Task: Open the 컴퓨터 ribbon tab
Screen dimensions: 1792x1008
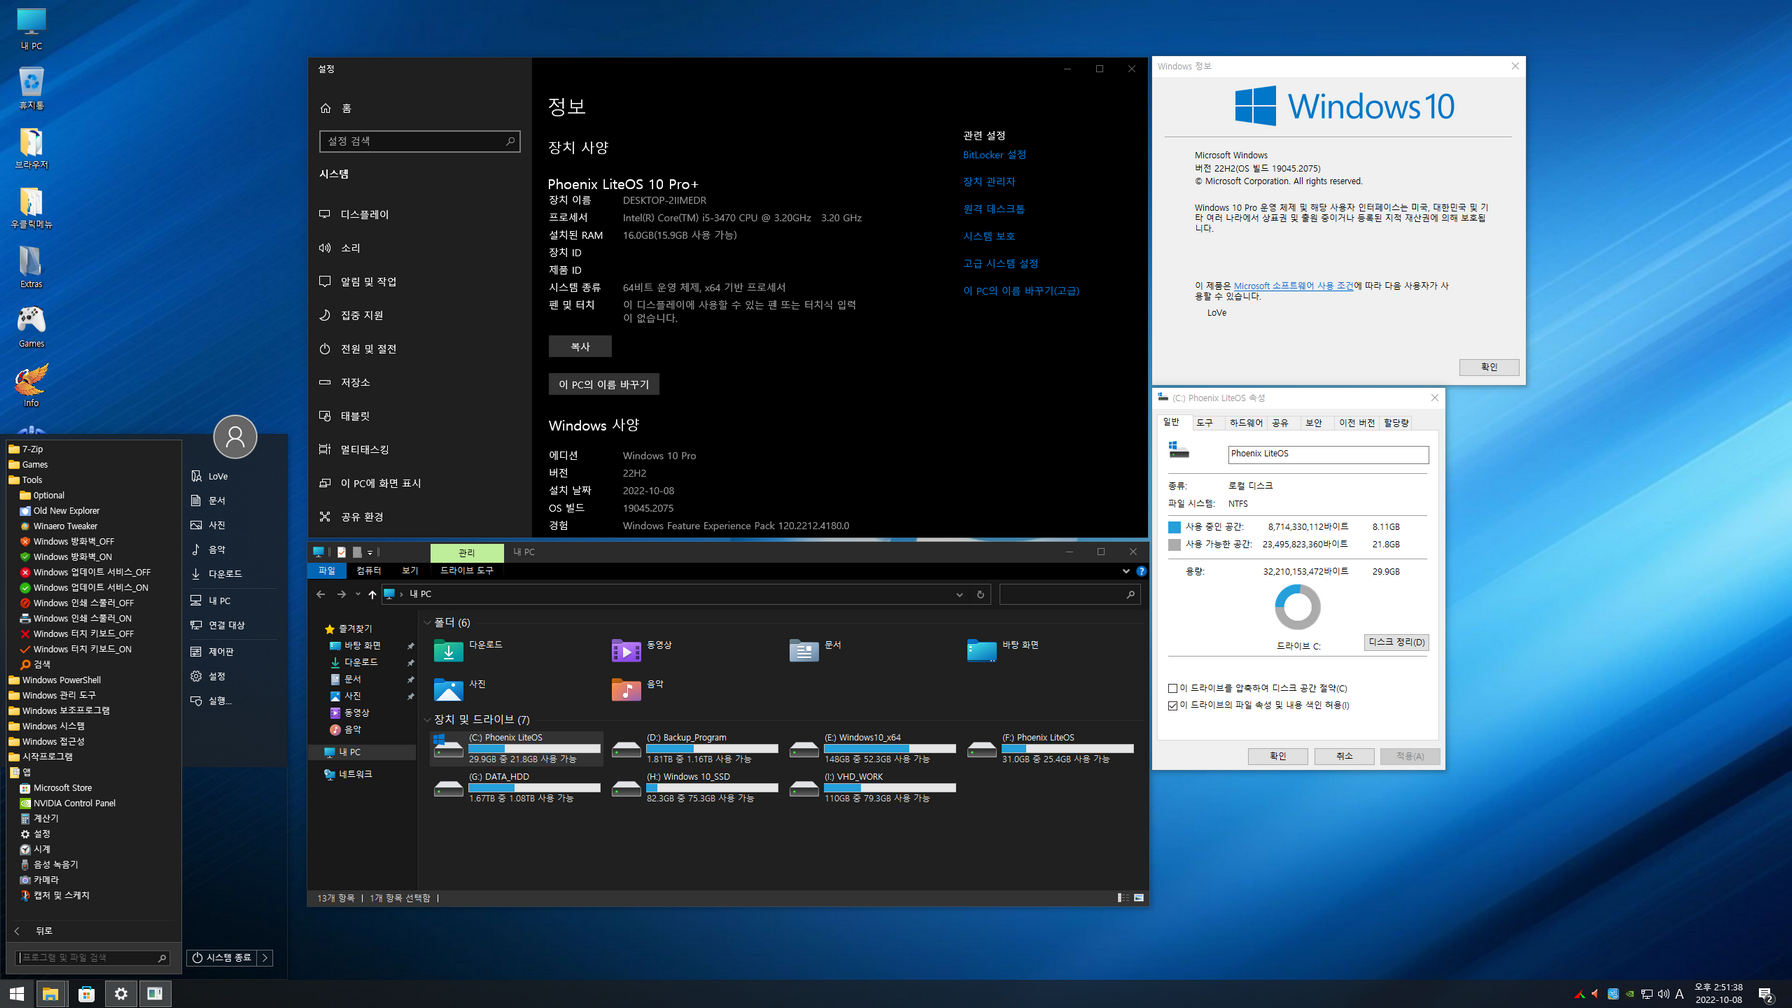Action: pos(369,570)
